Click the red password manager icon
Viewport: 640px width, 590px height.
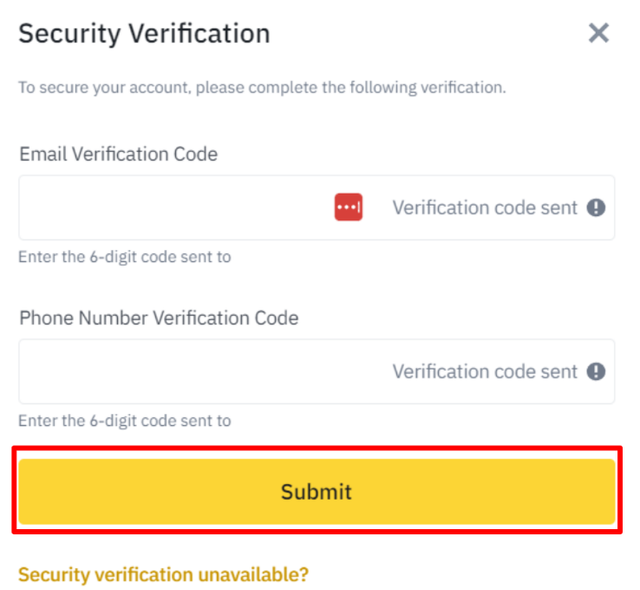pos(348,207)
